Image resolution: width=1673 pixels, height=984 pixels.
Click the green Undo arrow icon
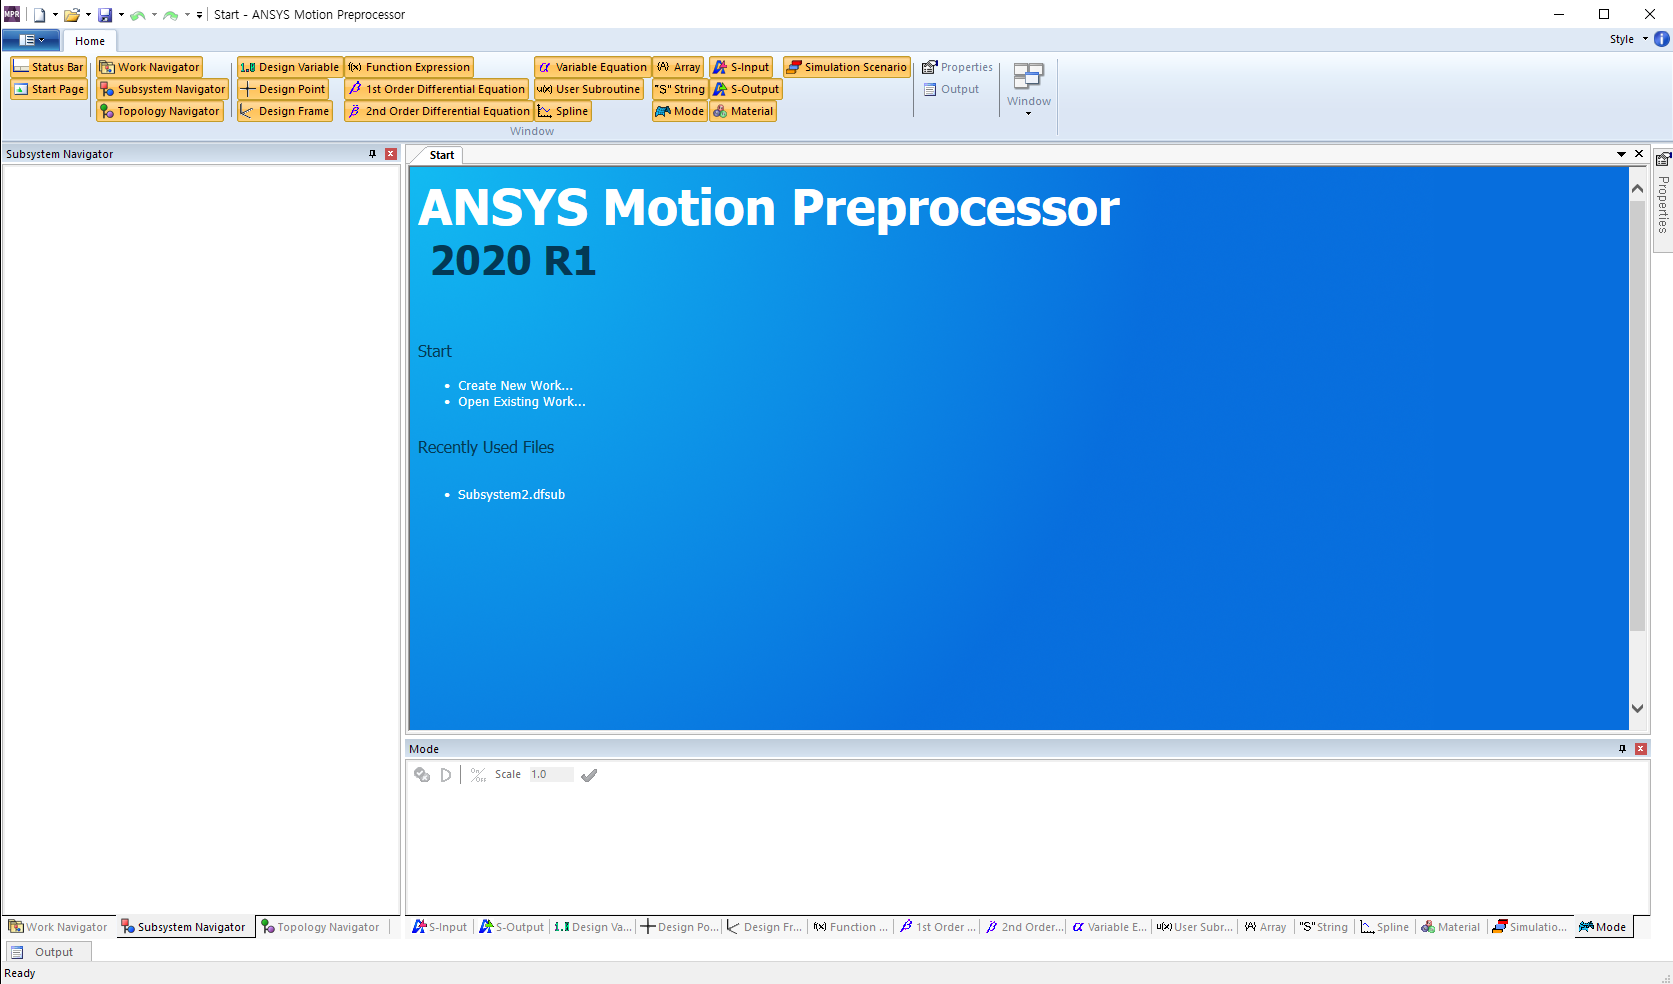(138, 15)
